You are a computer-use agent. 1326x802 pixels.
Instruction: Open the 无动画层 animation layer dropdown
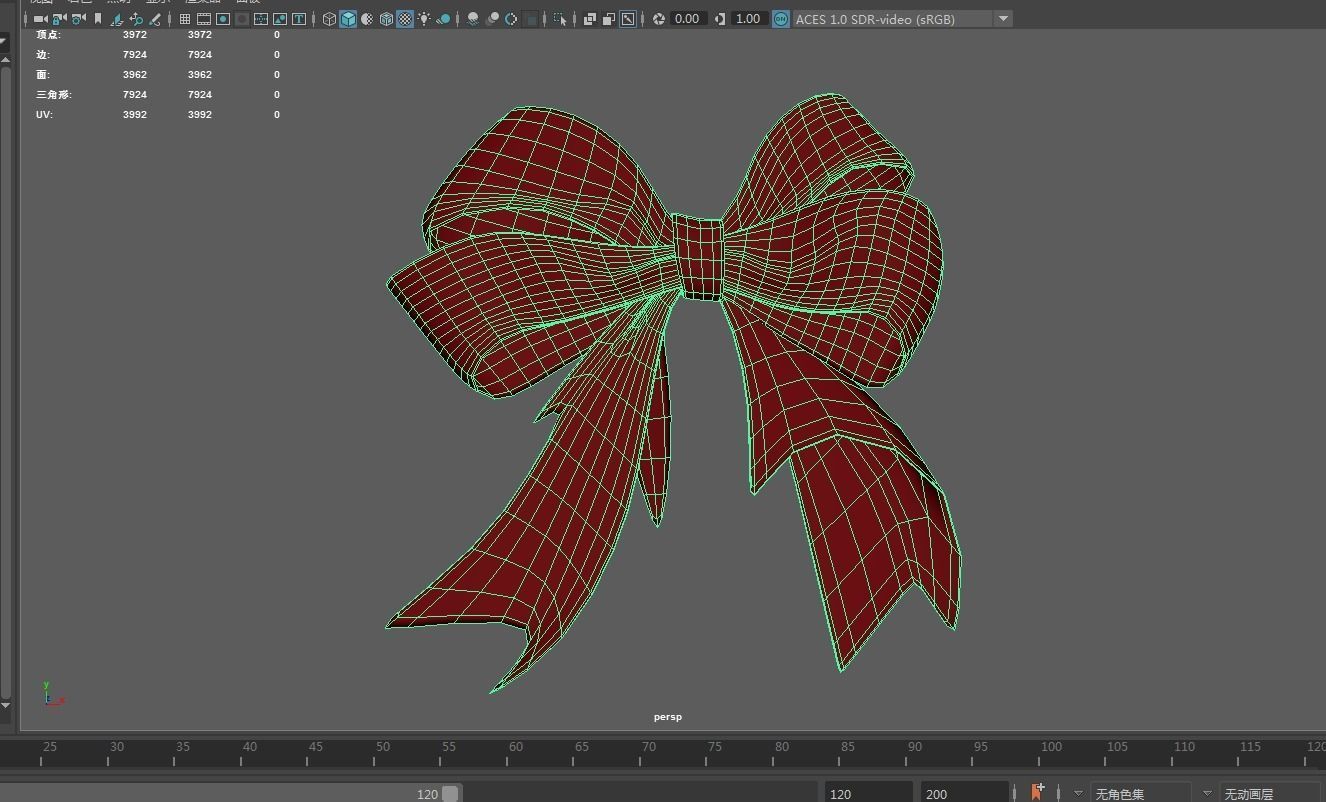click(x=1270, y=794)
